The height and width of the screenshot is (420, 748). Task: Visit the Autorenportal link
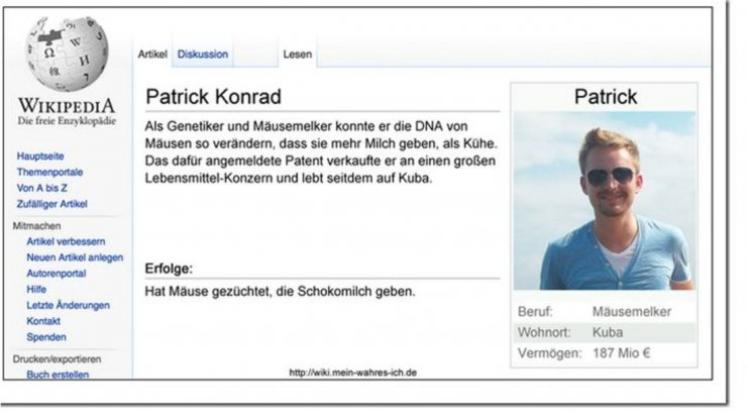[56, 273]
